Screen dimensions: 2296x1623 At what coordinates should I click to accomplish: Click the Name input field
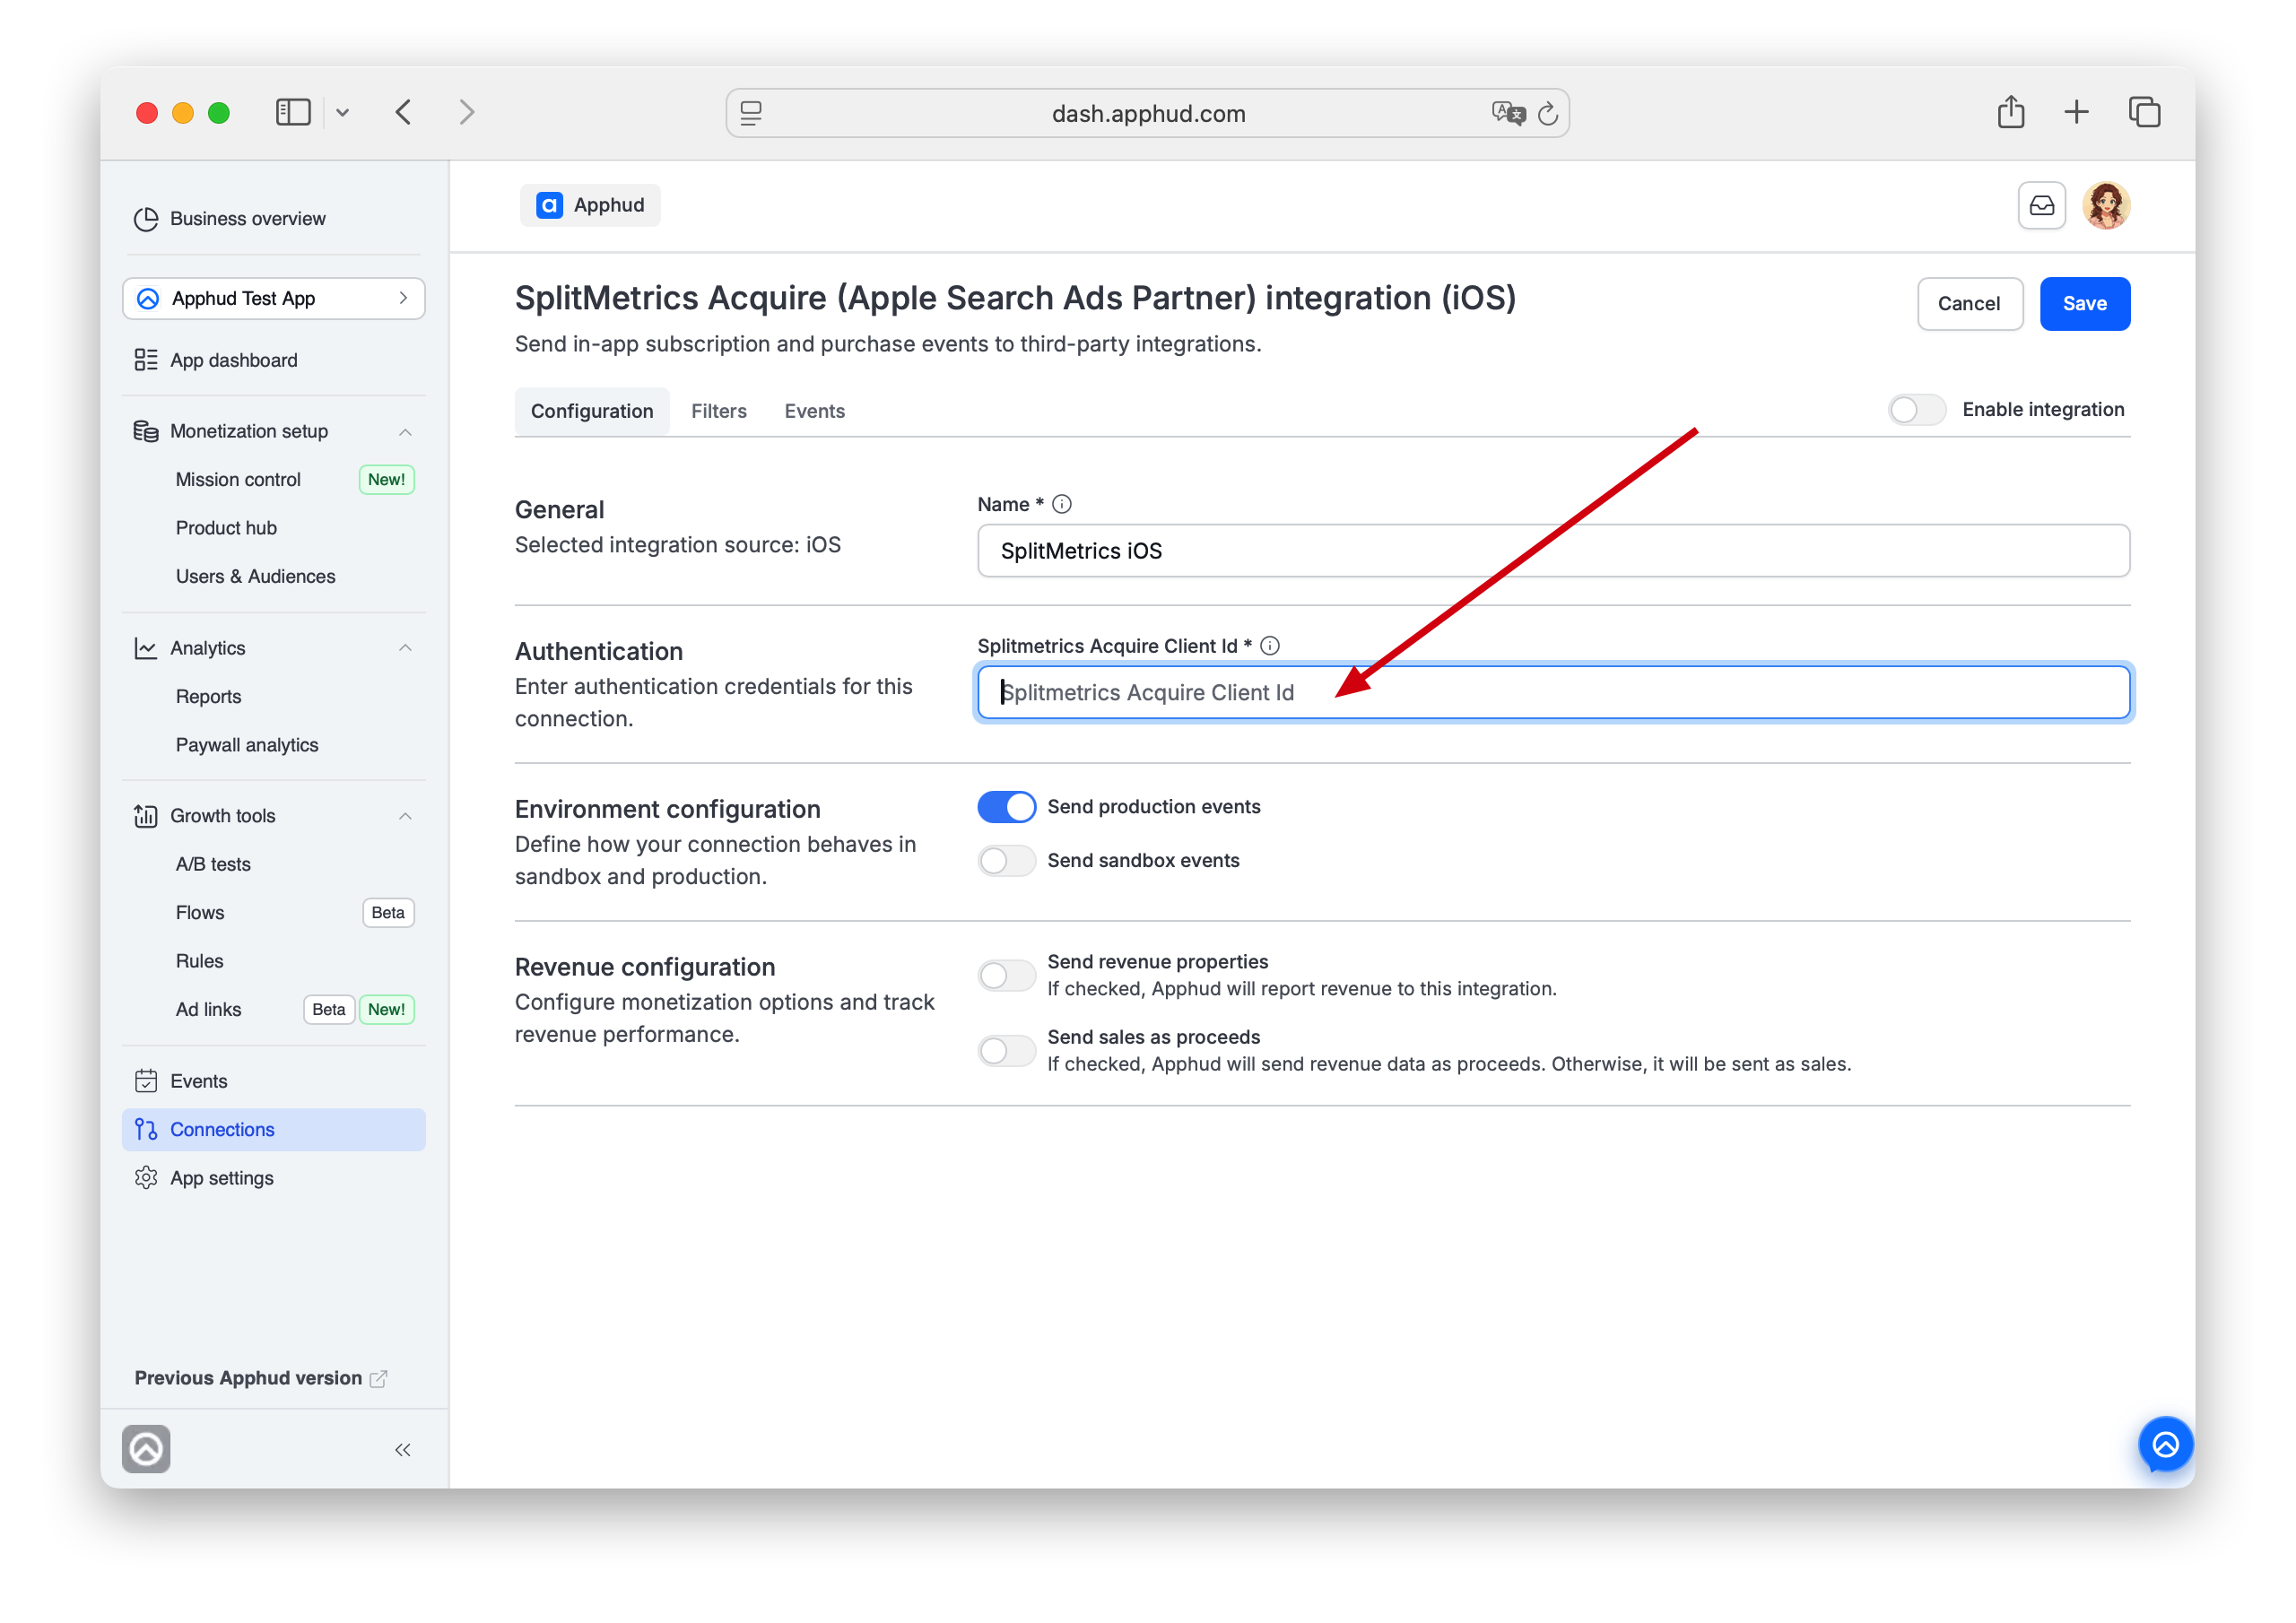pyautogui.click(x=1553, y=551)
